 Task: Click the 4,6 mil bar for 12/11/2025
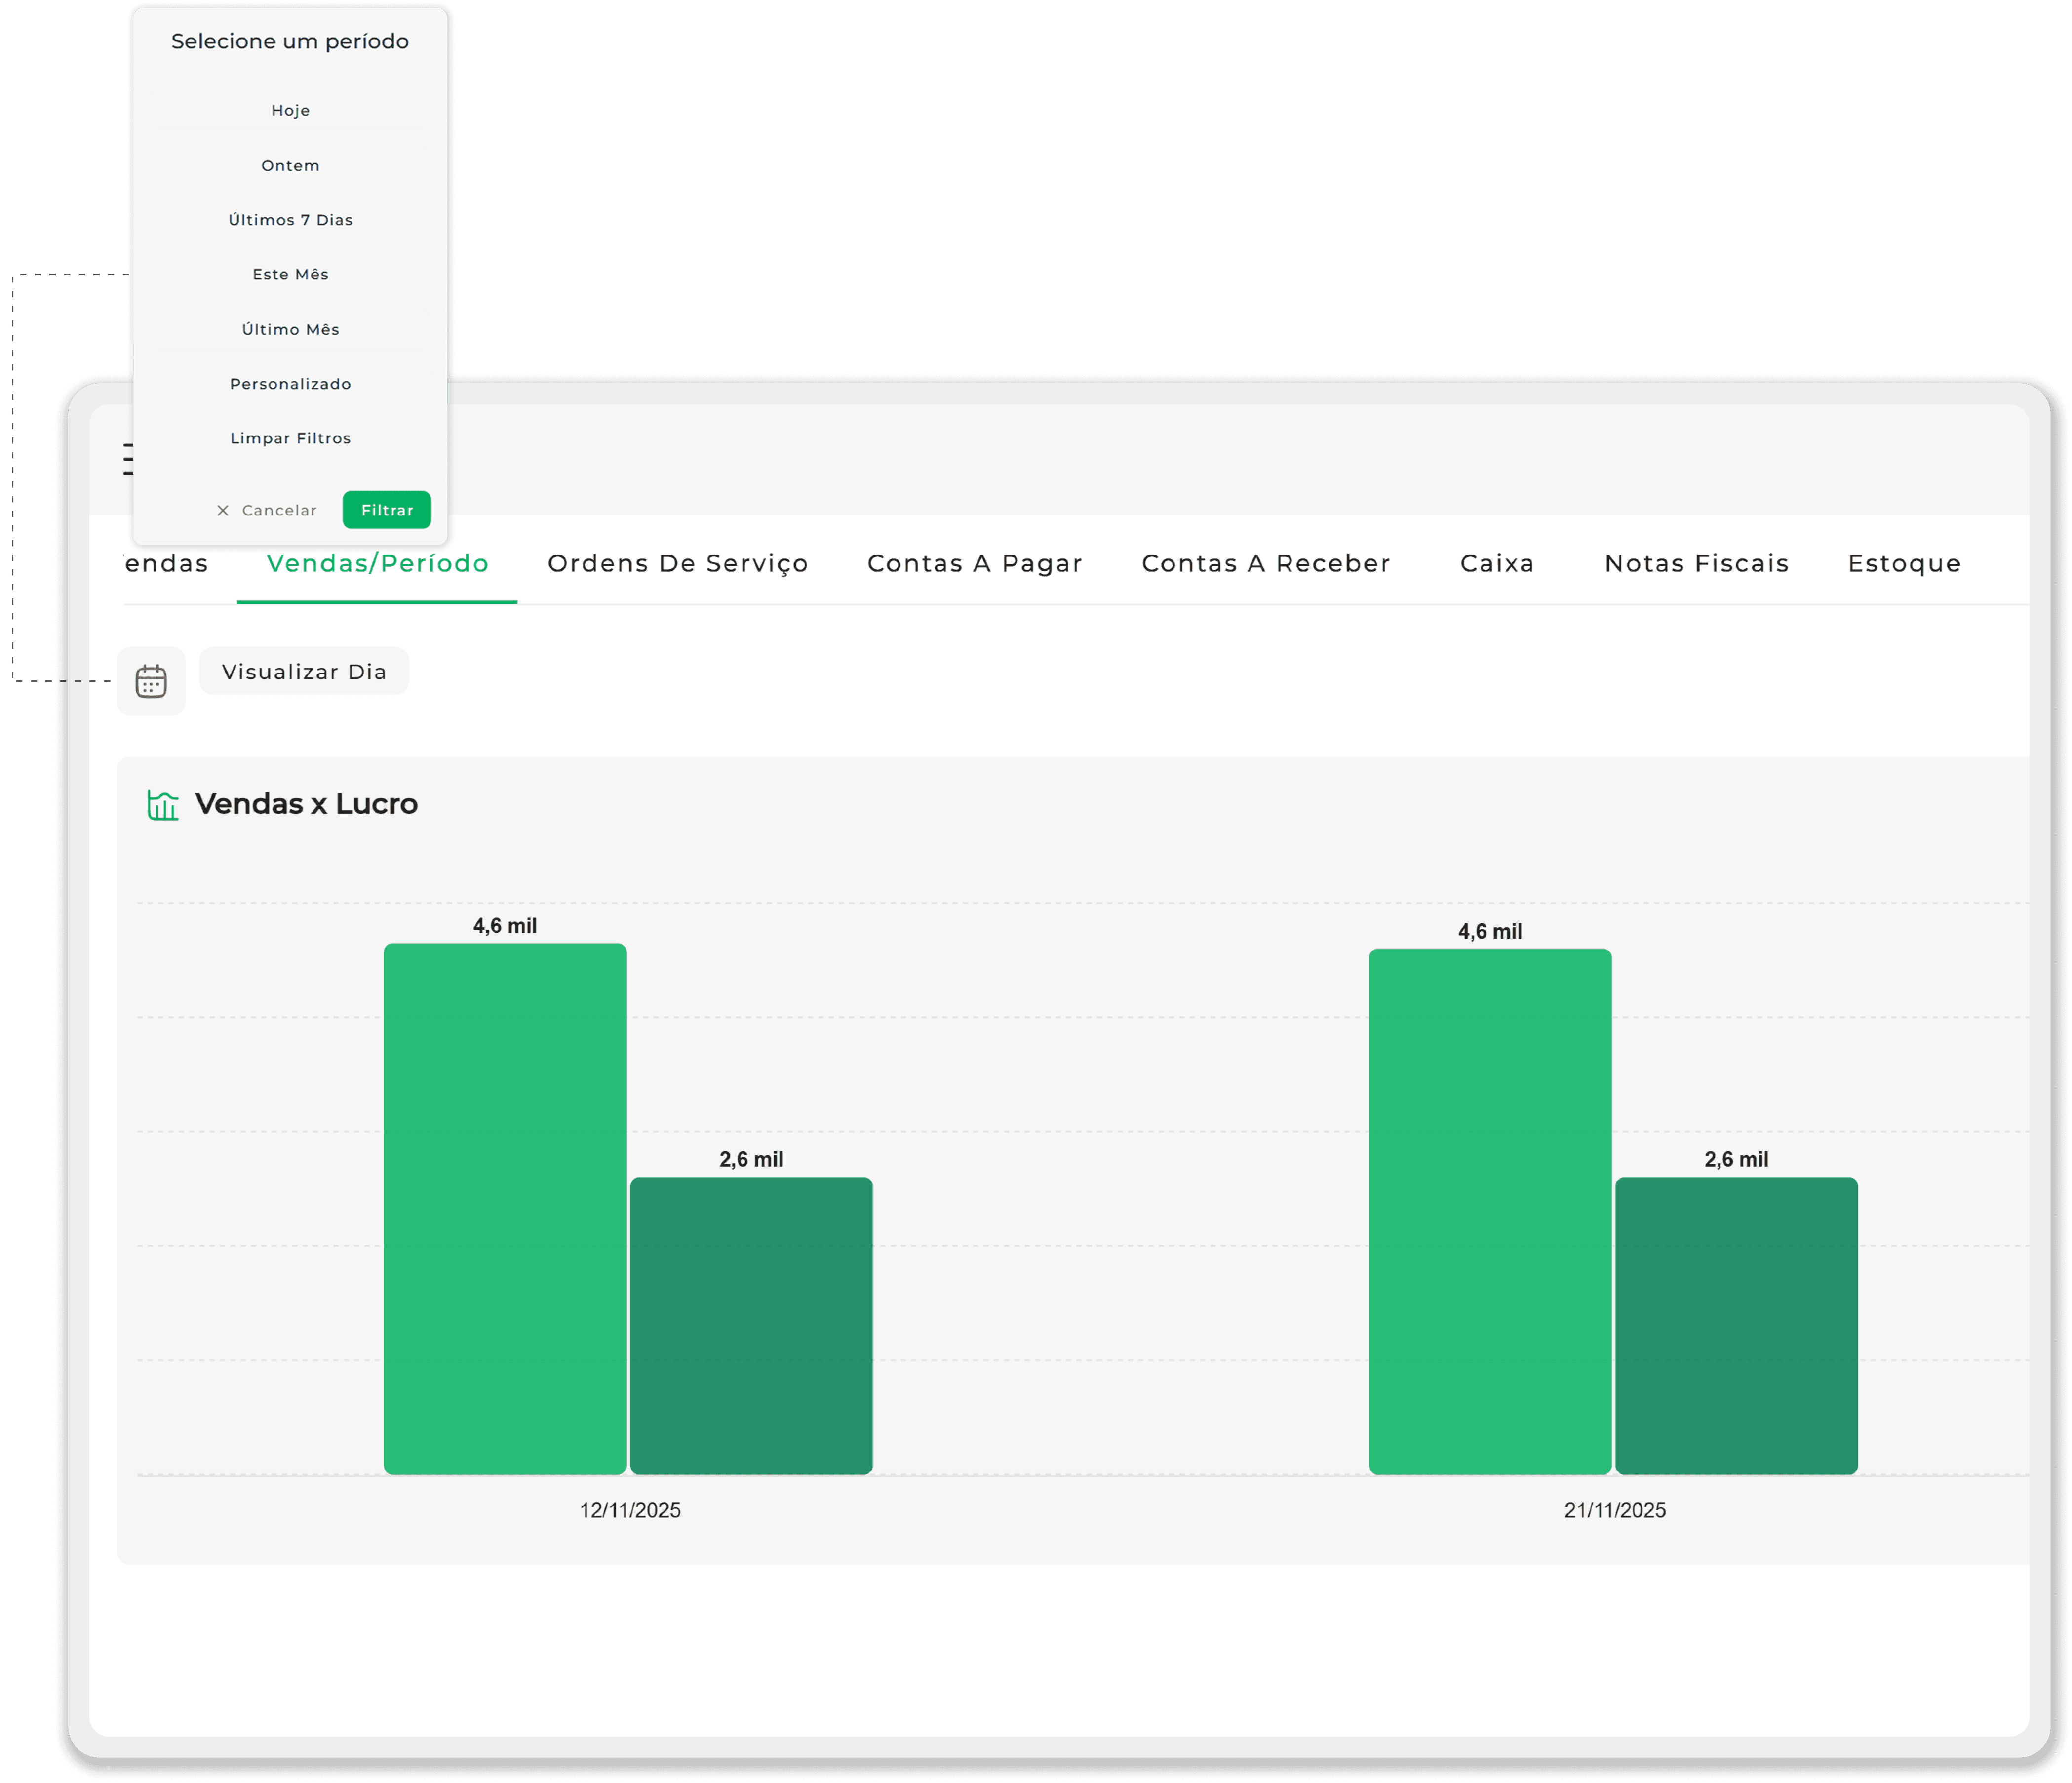505,1208
